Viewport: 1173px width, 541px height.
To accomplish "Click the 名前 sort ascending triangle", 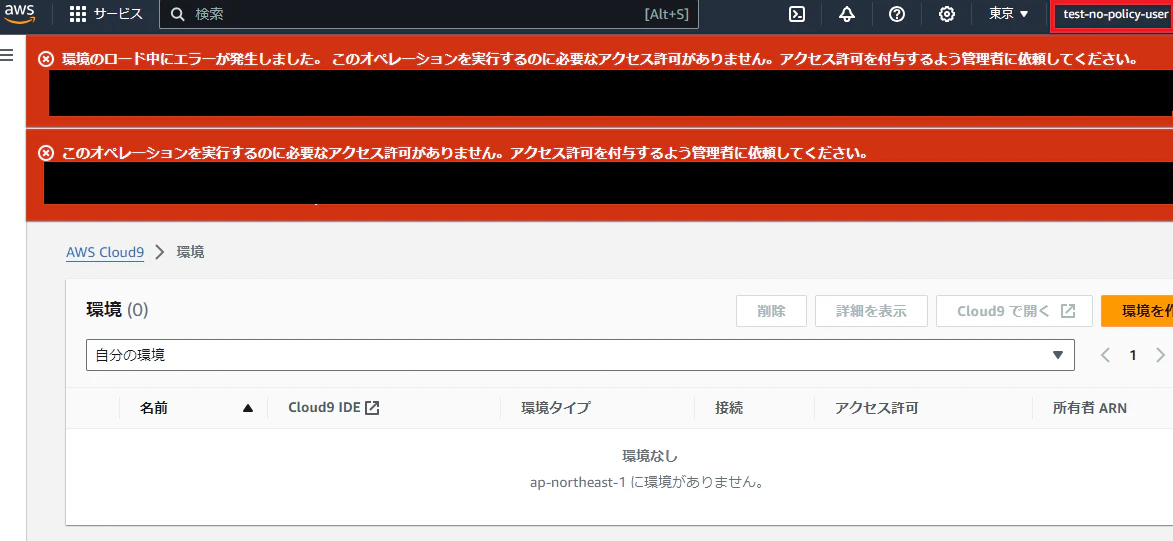I will click(x=248, y=409).
